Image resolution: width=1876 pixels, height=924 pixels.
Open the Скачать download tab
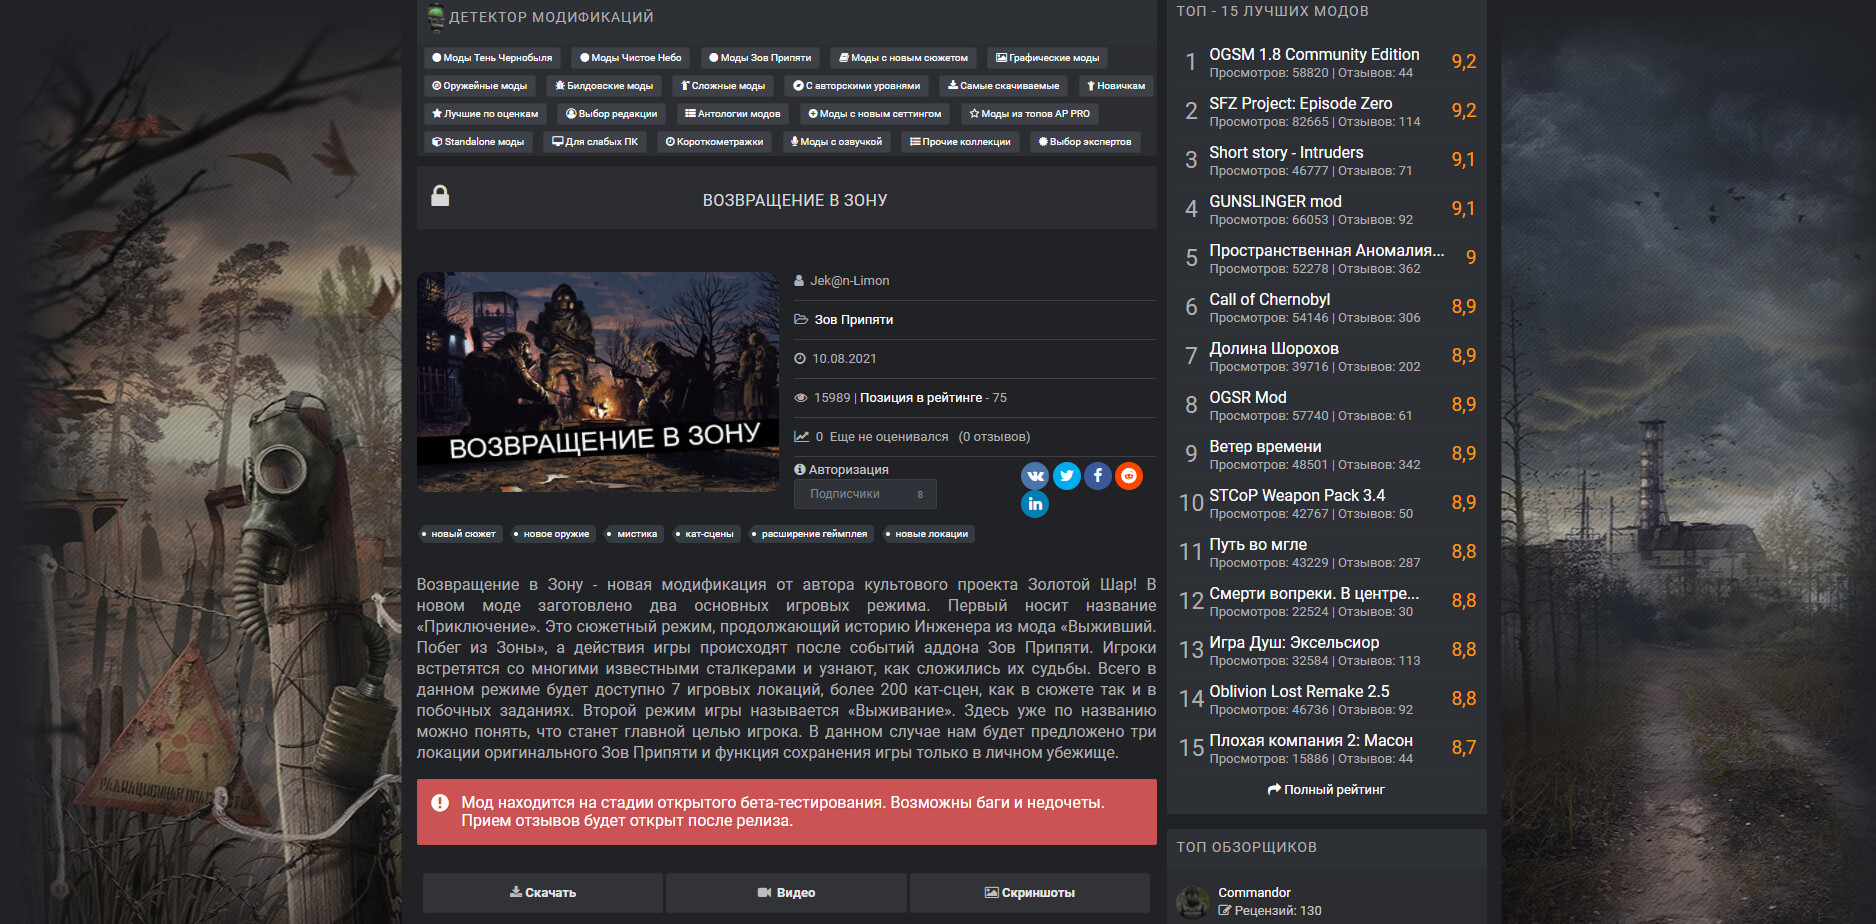coord(543,893)
